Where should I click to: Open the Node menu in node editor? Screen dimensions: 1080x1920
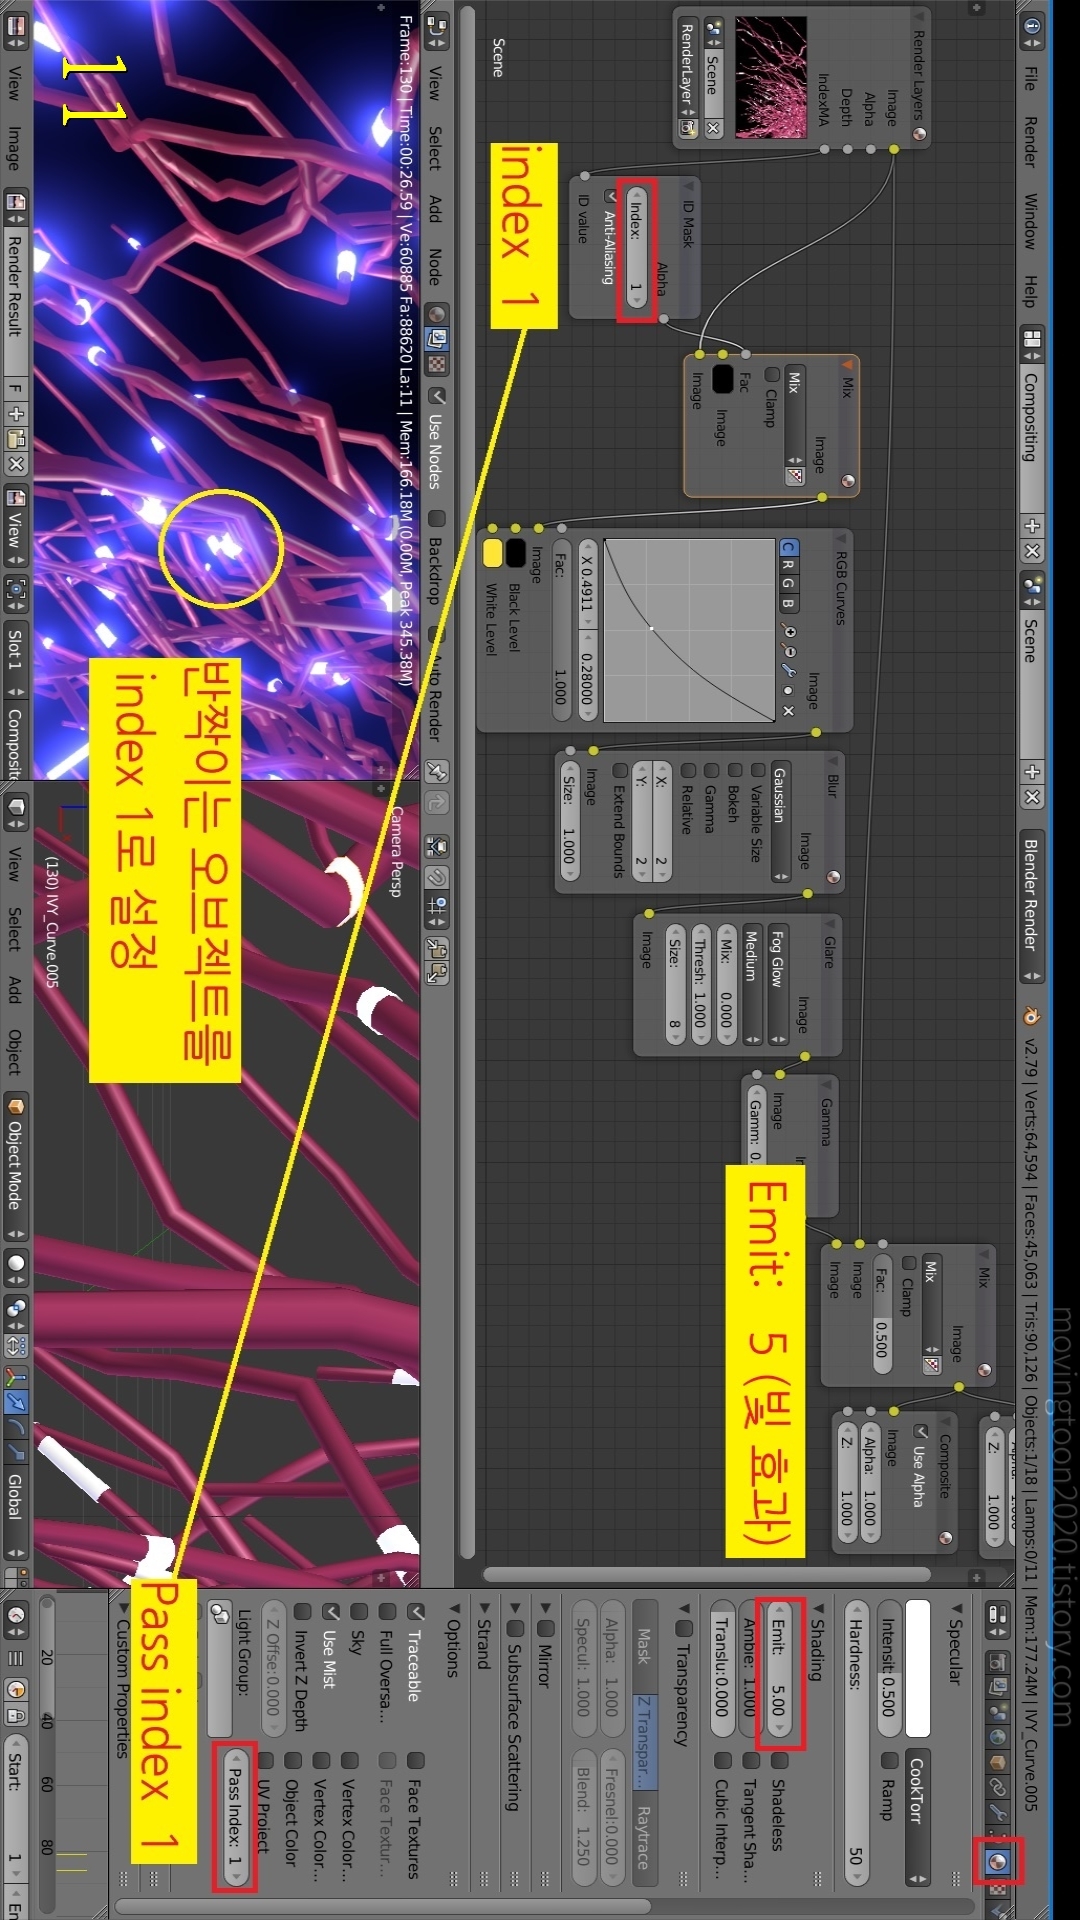435,266
